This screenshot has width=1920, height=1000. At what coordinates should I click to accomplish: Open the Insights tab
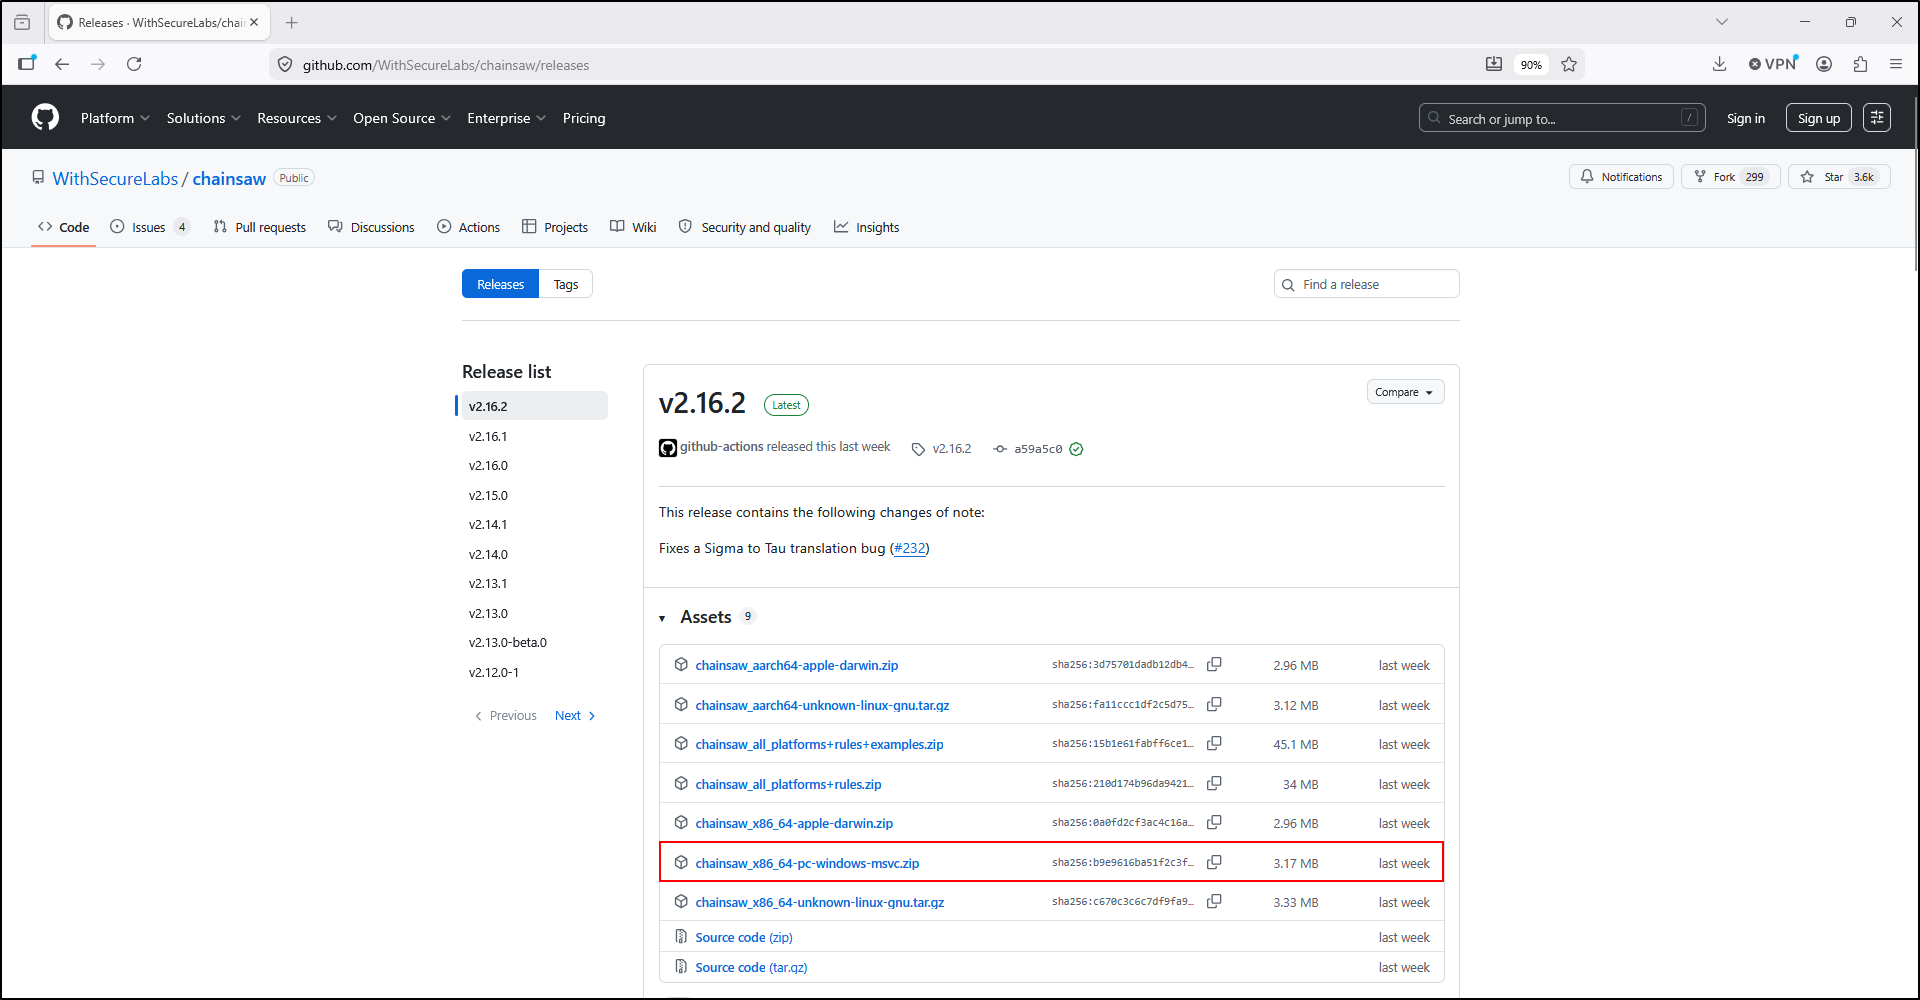tap(867, 227)
